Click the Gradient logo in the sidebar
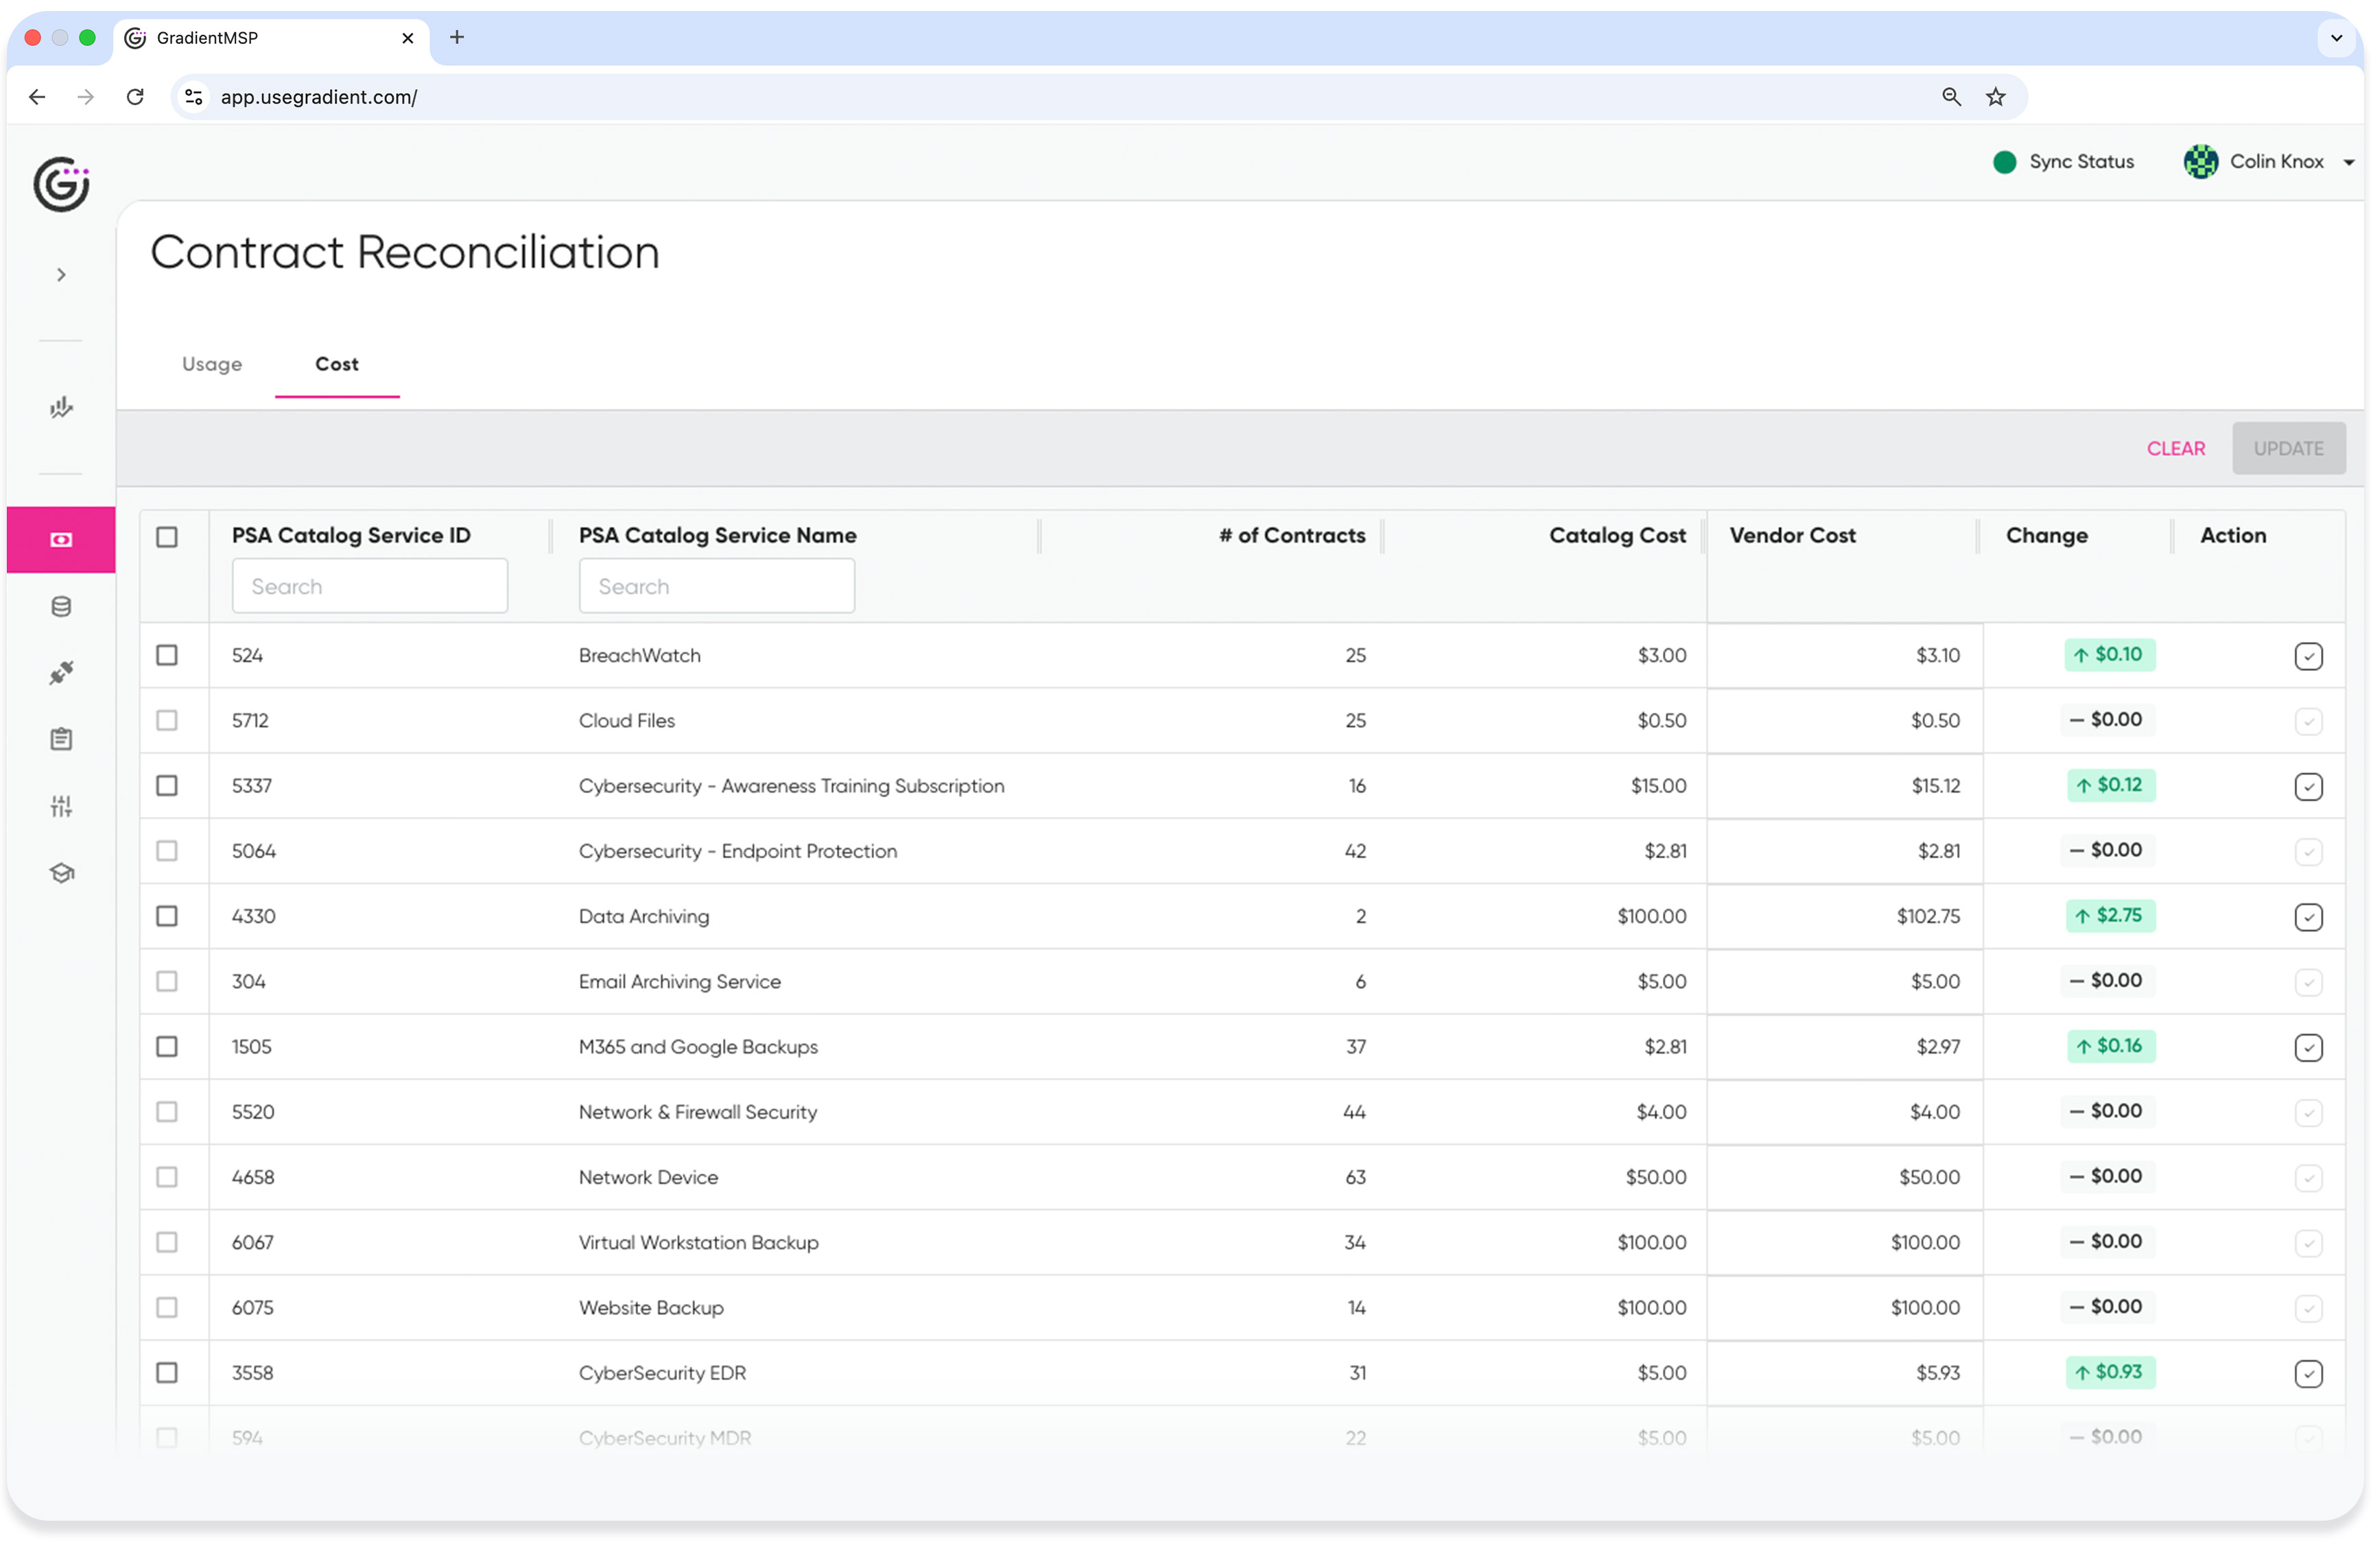The width and height of the screenshot is (2371, 1568). (61, 184)
